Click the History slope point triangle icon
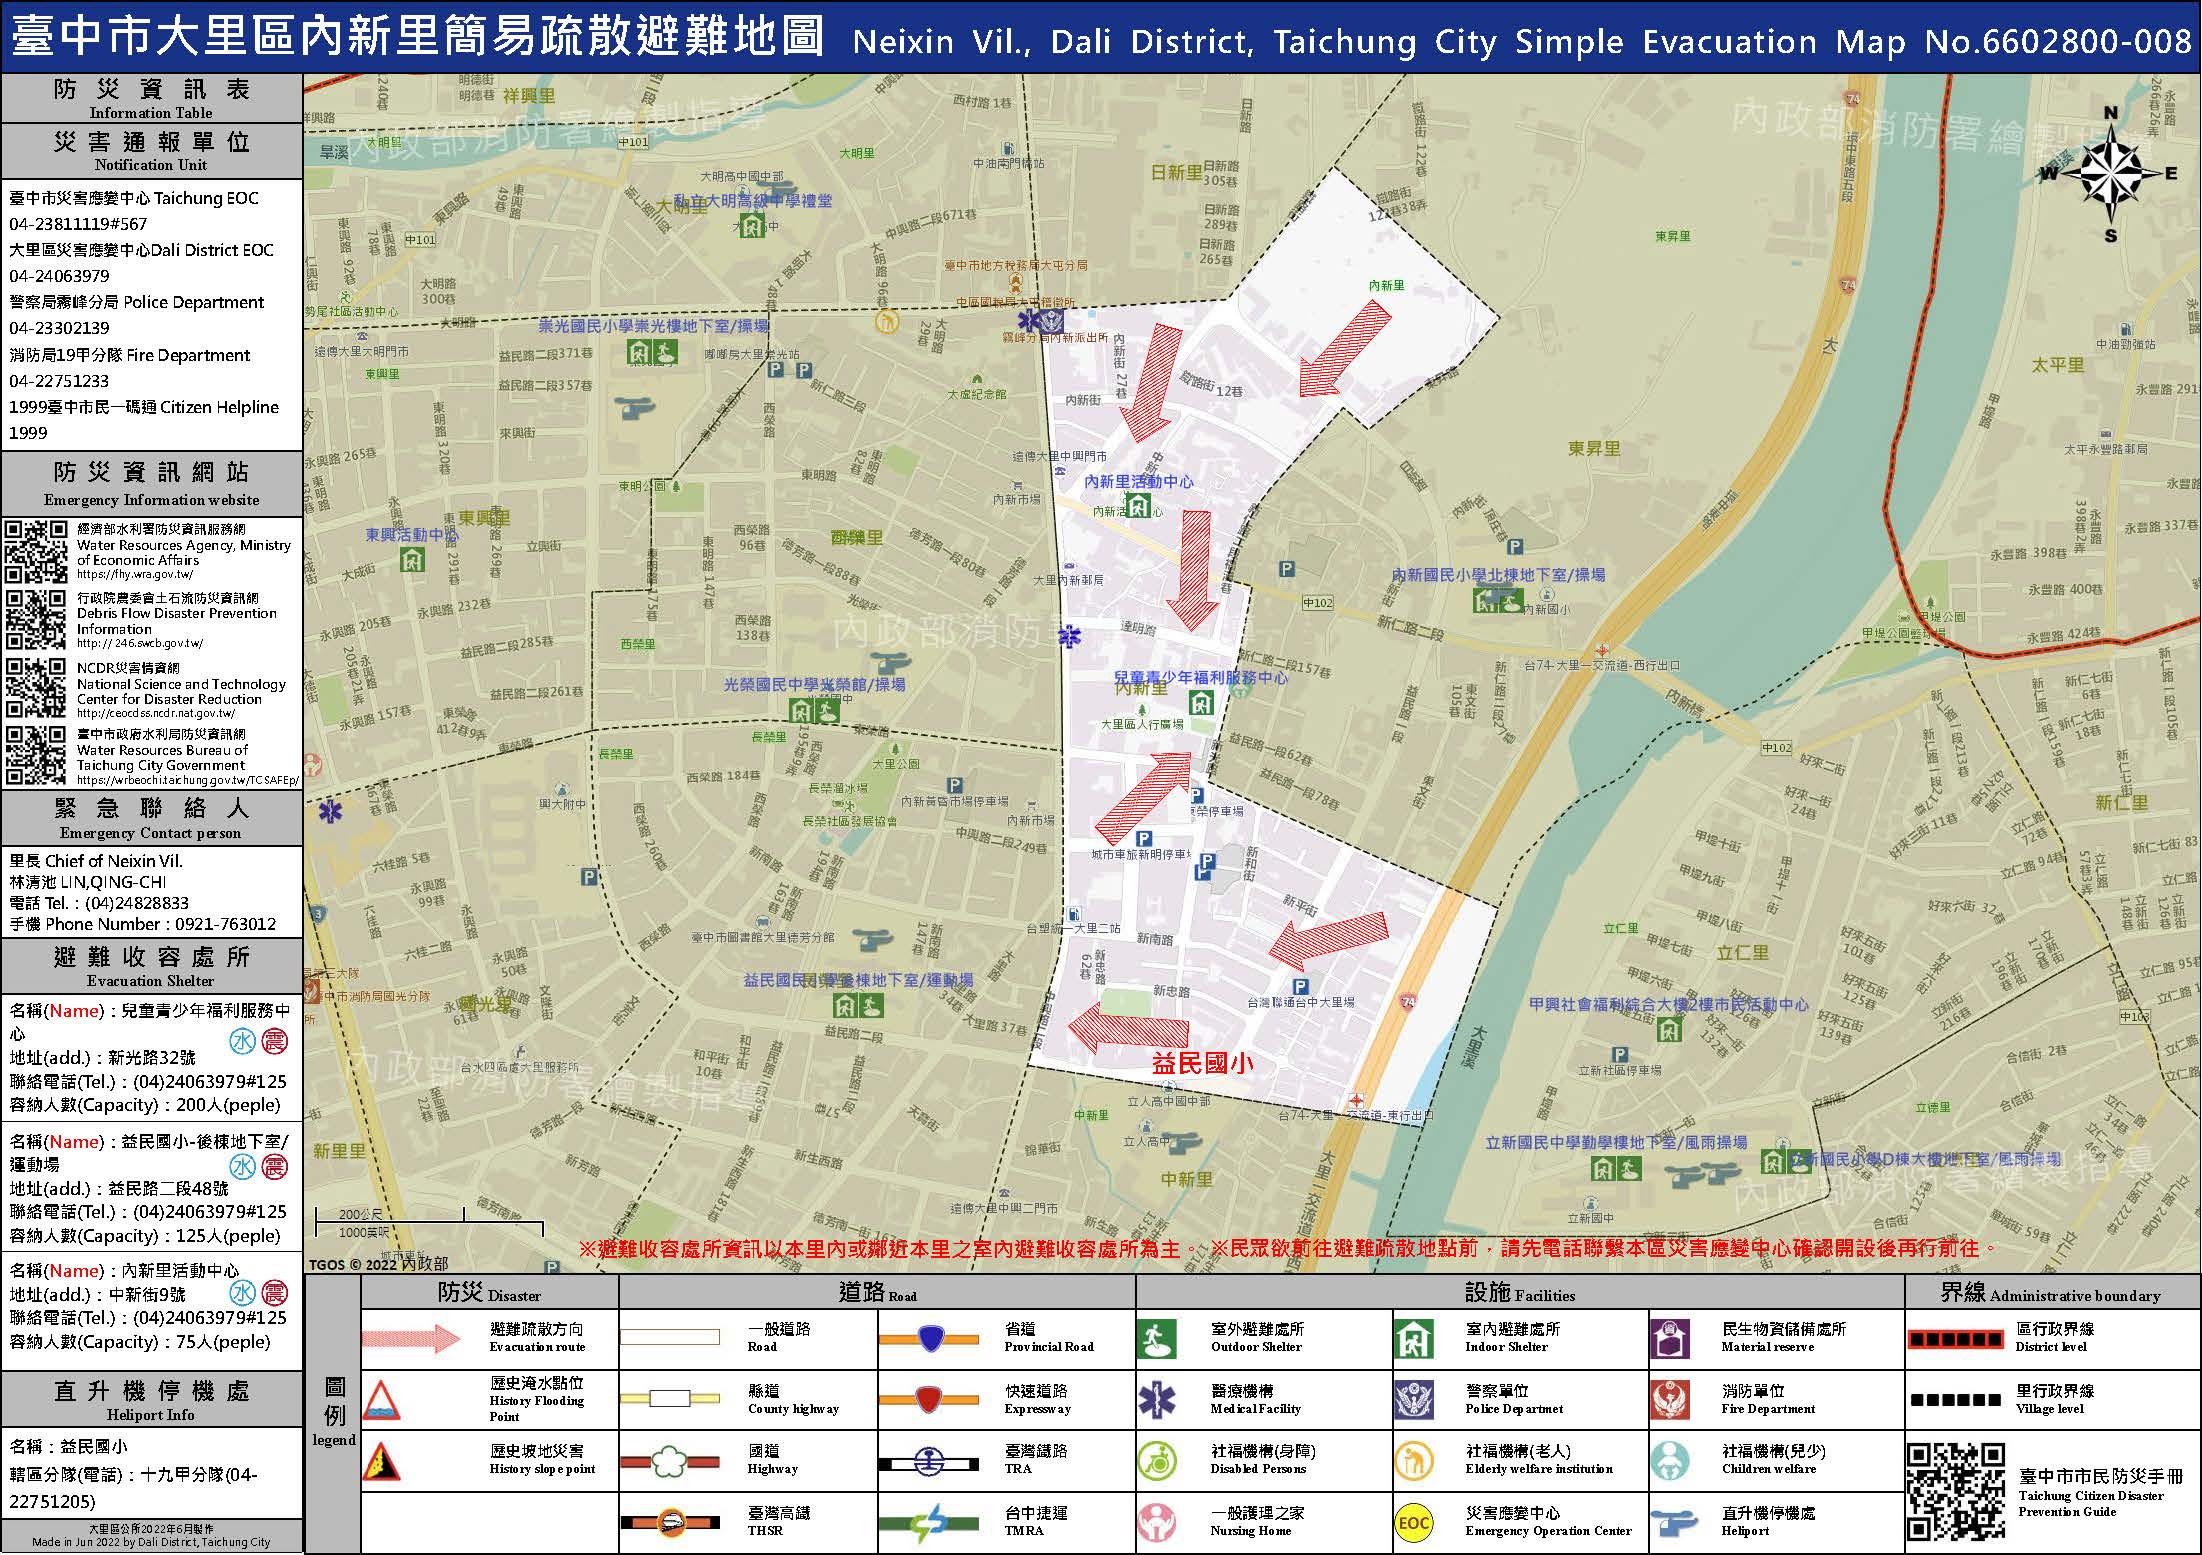The image size is (2202, 1555). (381, 1461)
